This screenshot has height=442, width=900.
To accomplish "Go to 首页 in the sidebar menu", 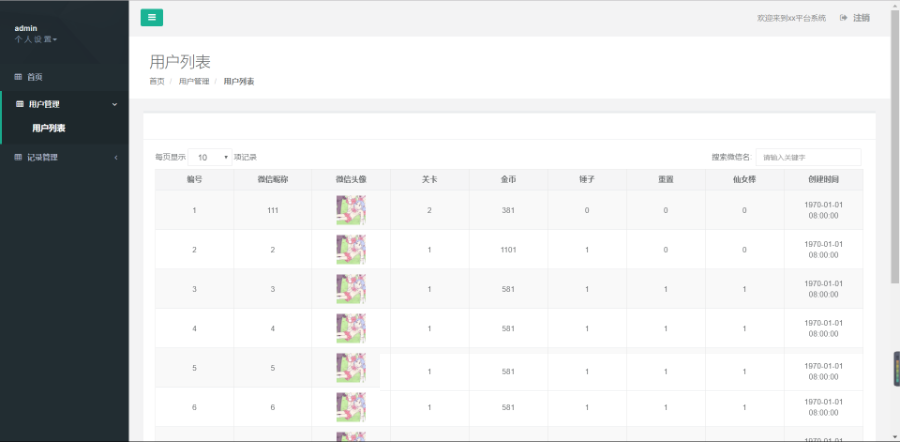I will click(35, 77).
